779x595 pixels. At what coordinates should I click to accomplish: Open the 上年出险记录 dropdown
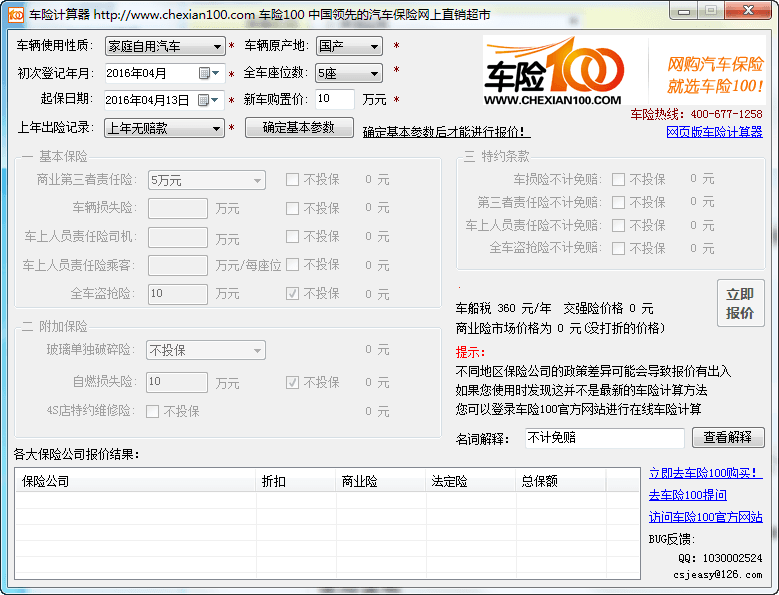pyautogui.click(x=218, y=128)
